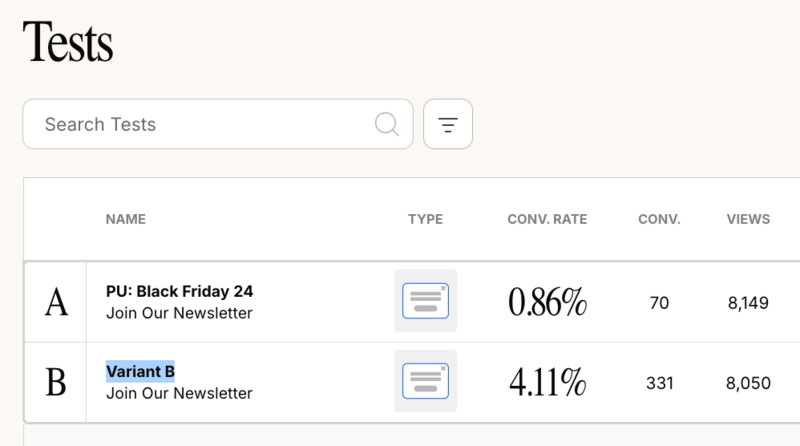This screenshot has height=446, width=800.
Task: Click Join Our Newsletter under Variant B
Action: pos(179,393)
